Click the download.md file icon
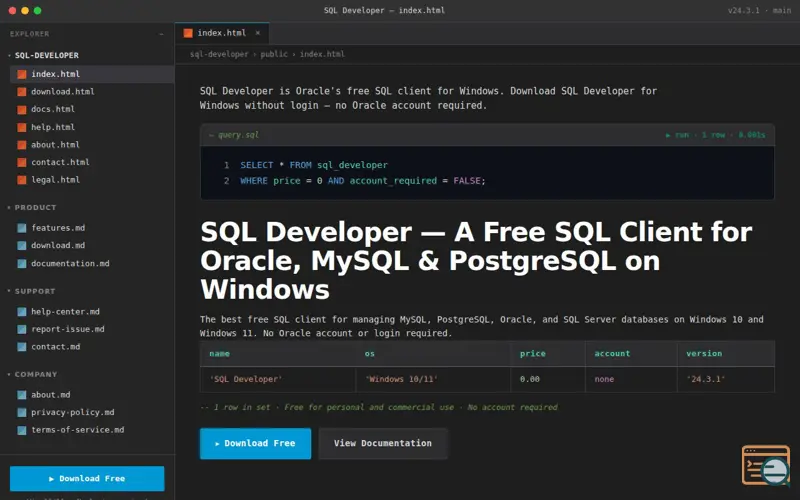Viewport: 800px width, 500px height. point(22,245)
